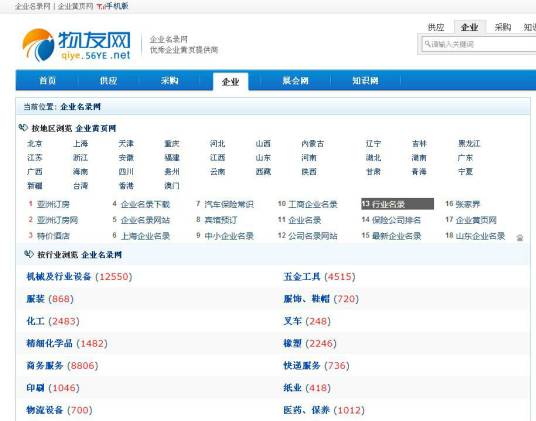Browse companies in 重庆
The height and width of the screenshot is (421, 536).
tap(172, 144)
